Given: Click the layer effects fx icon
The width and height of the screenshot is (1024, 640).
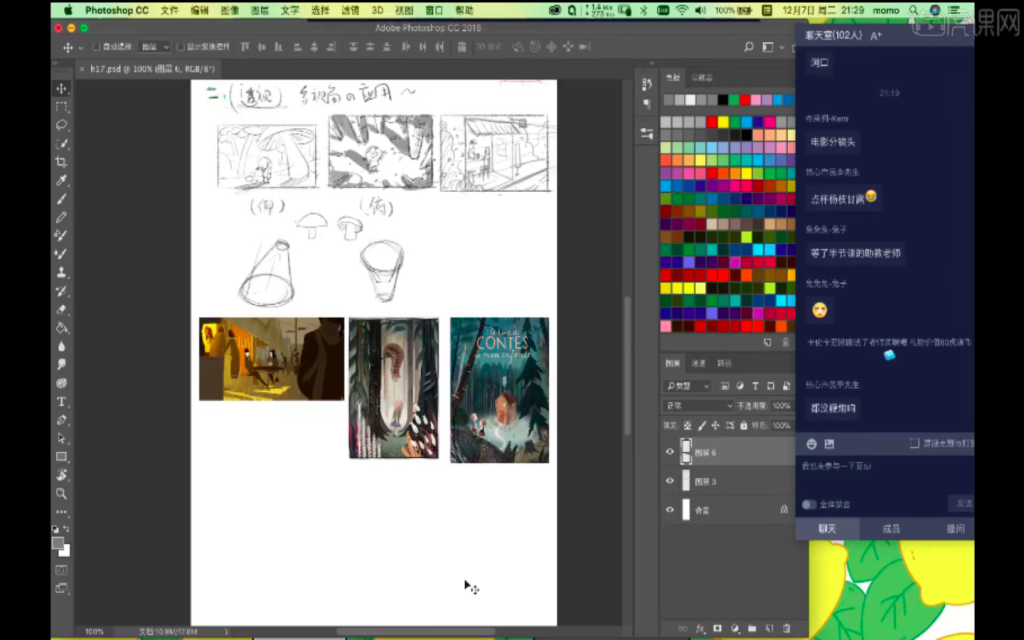Looking at the screenshot, I should coord(701,627).
